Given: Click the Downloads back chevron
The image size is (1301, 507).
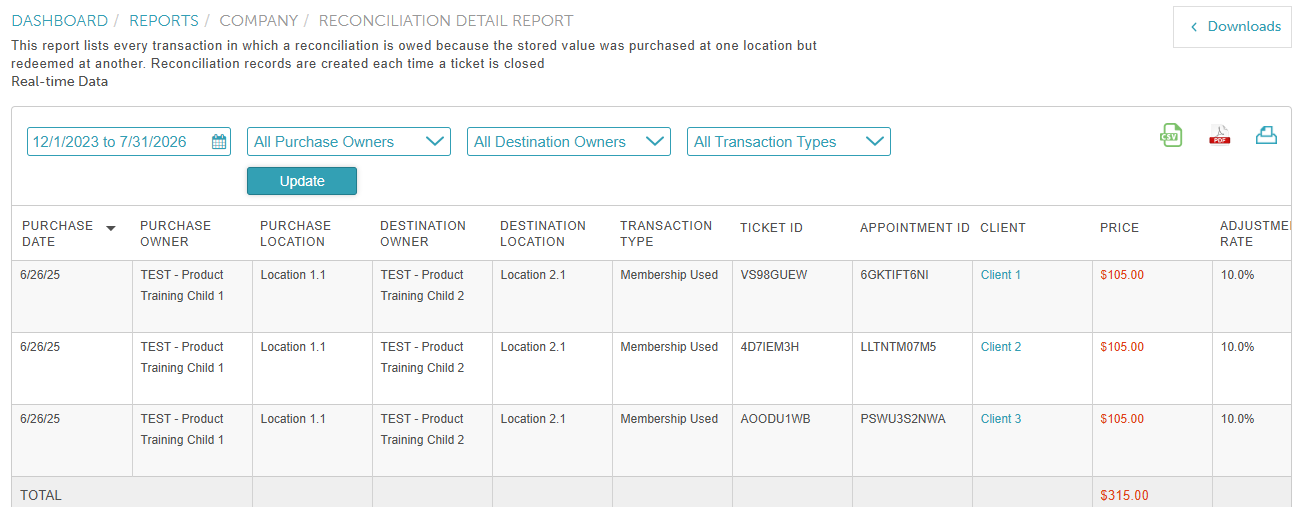Looking at the screenshot, I should tap(1193, 27).
